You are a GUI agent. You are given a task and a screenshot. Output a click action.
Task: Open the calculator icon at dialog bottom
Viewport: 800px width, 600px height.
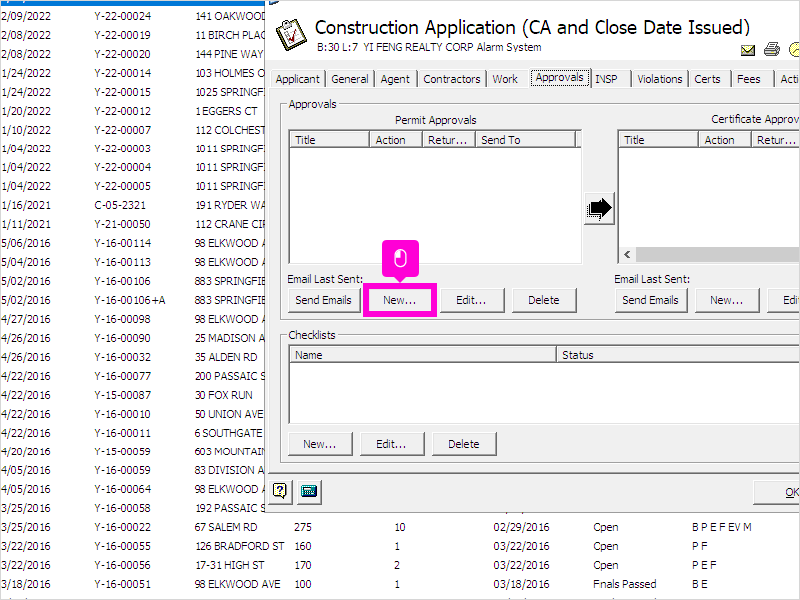[x=309, y=491]
